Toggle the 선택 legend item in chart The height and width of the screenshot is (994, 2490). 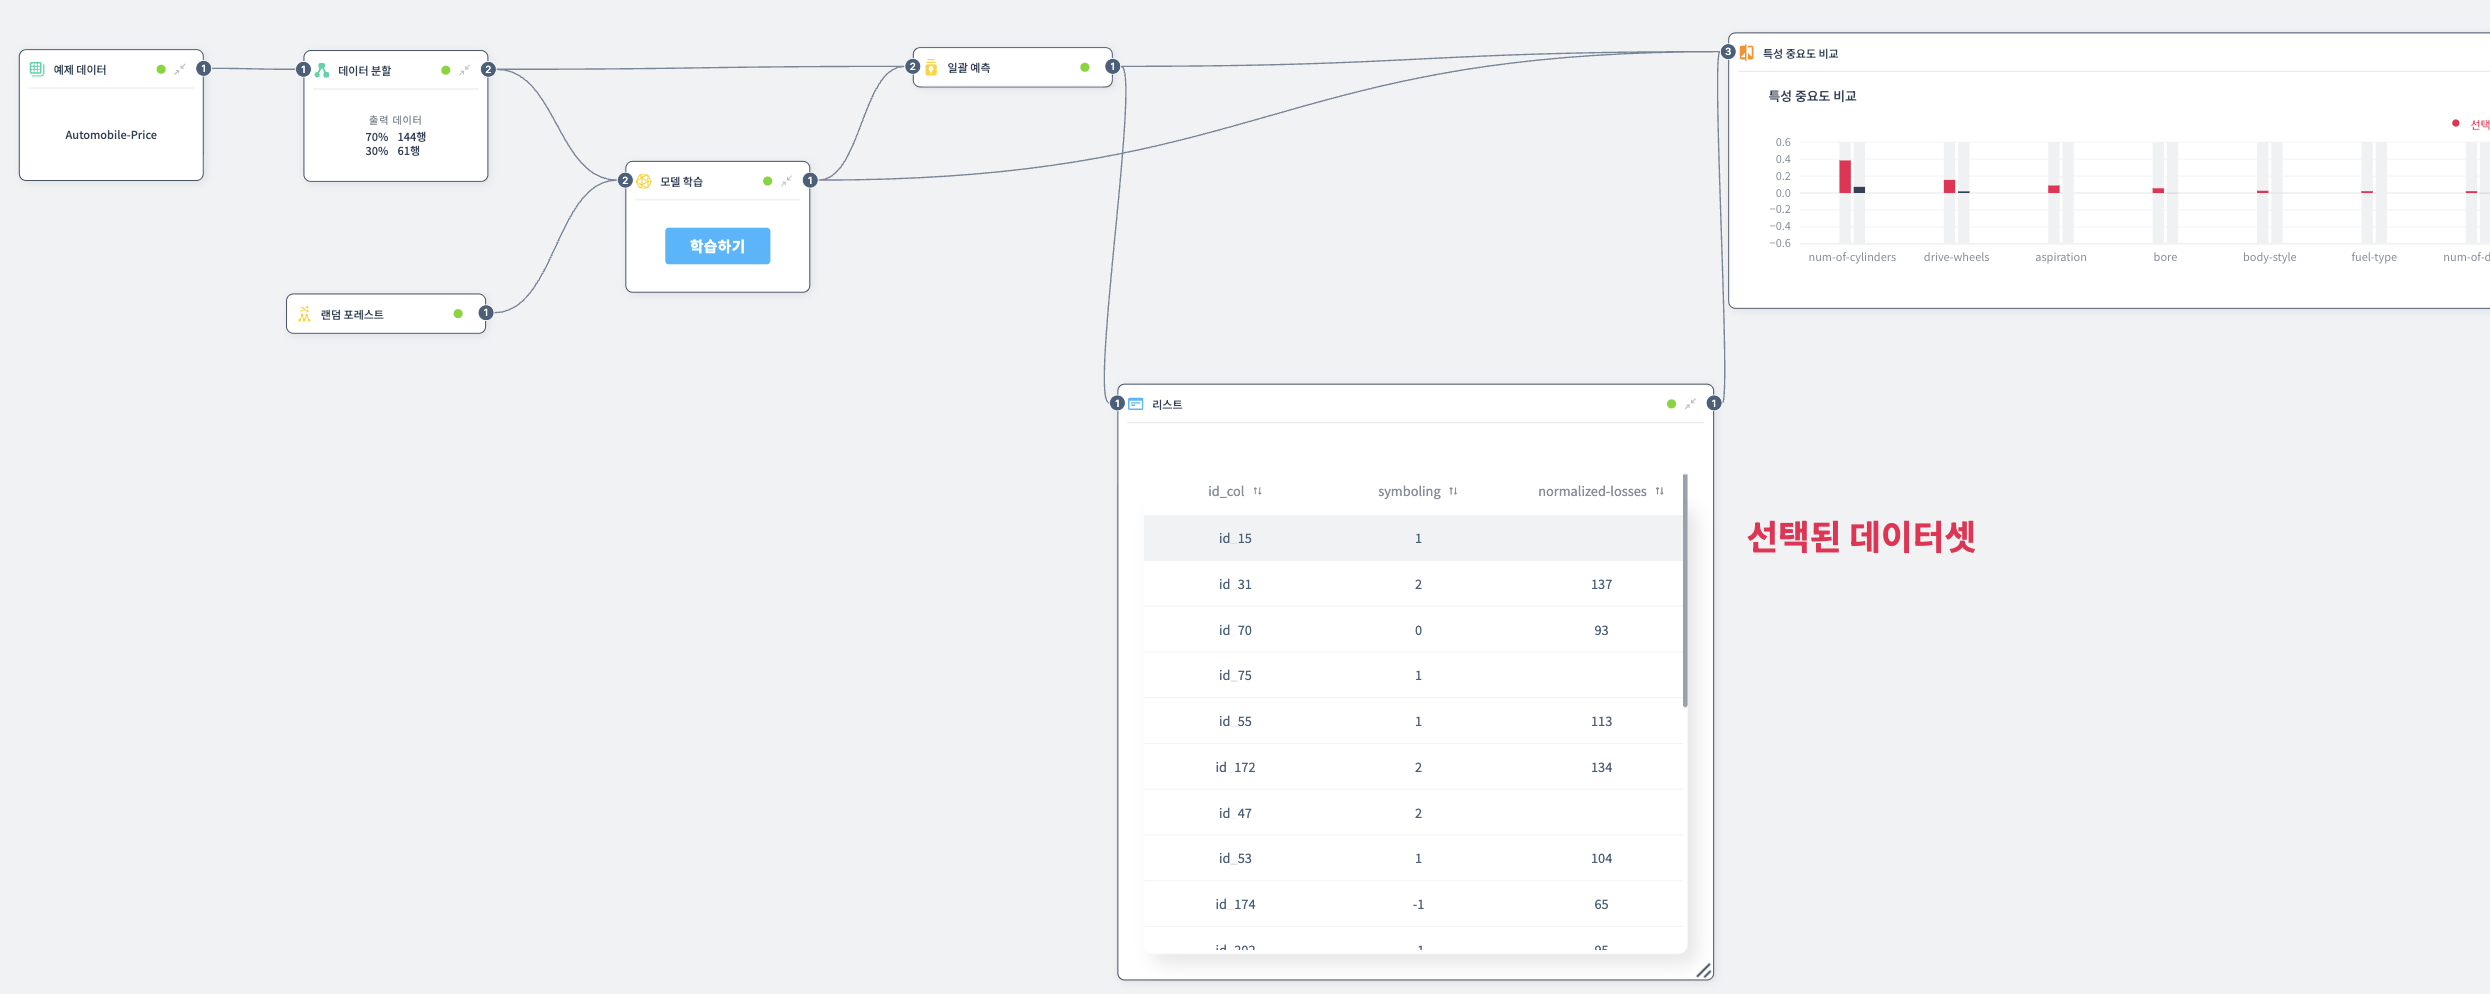[2470, 124]
